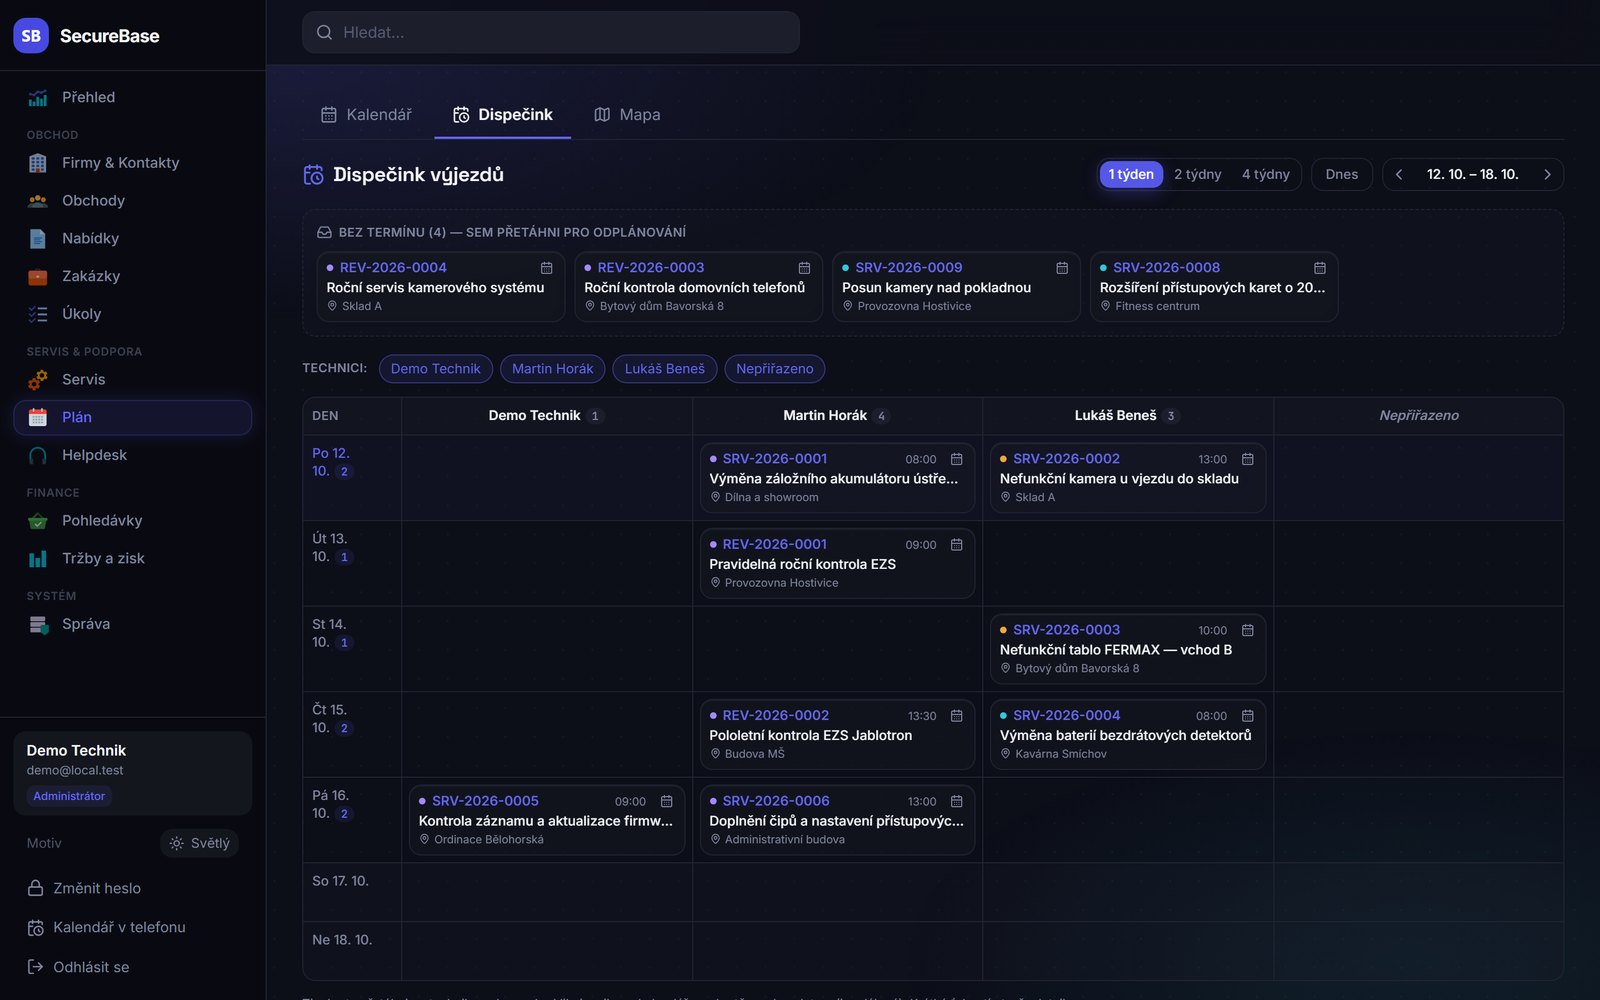Switch to Dispečink tab

[x=503, y=115]
